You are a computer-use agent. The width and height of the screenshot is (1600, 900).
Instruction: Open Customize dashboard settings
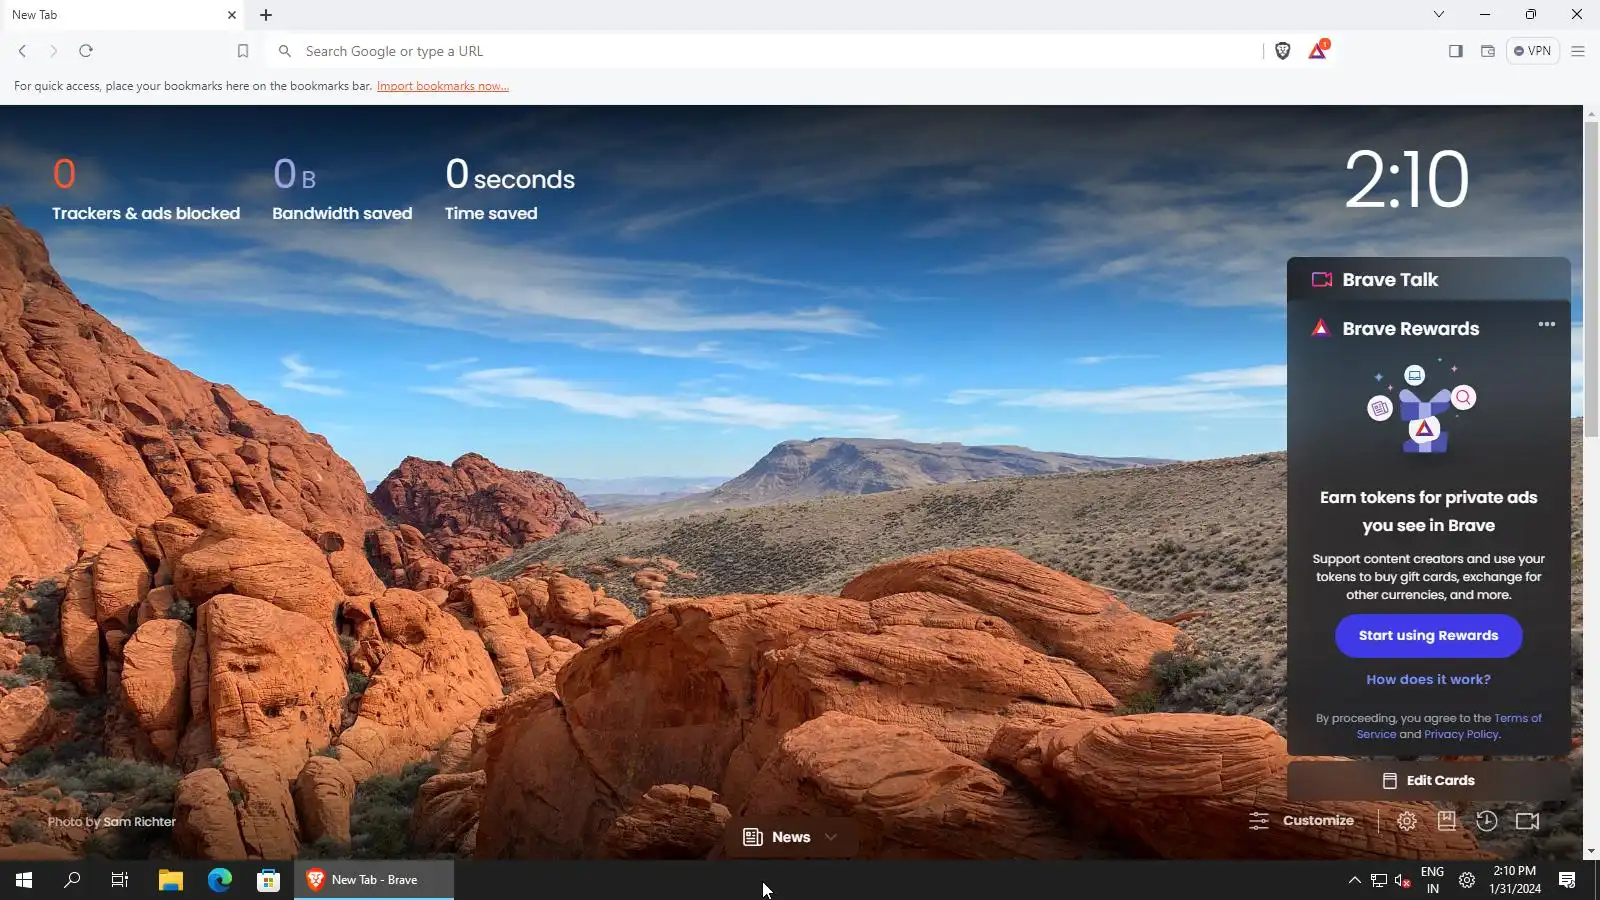[x=1301, y=821]
